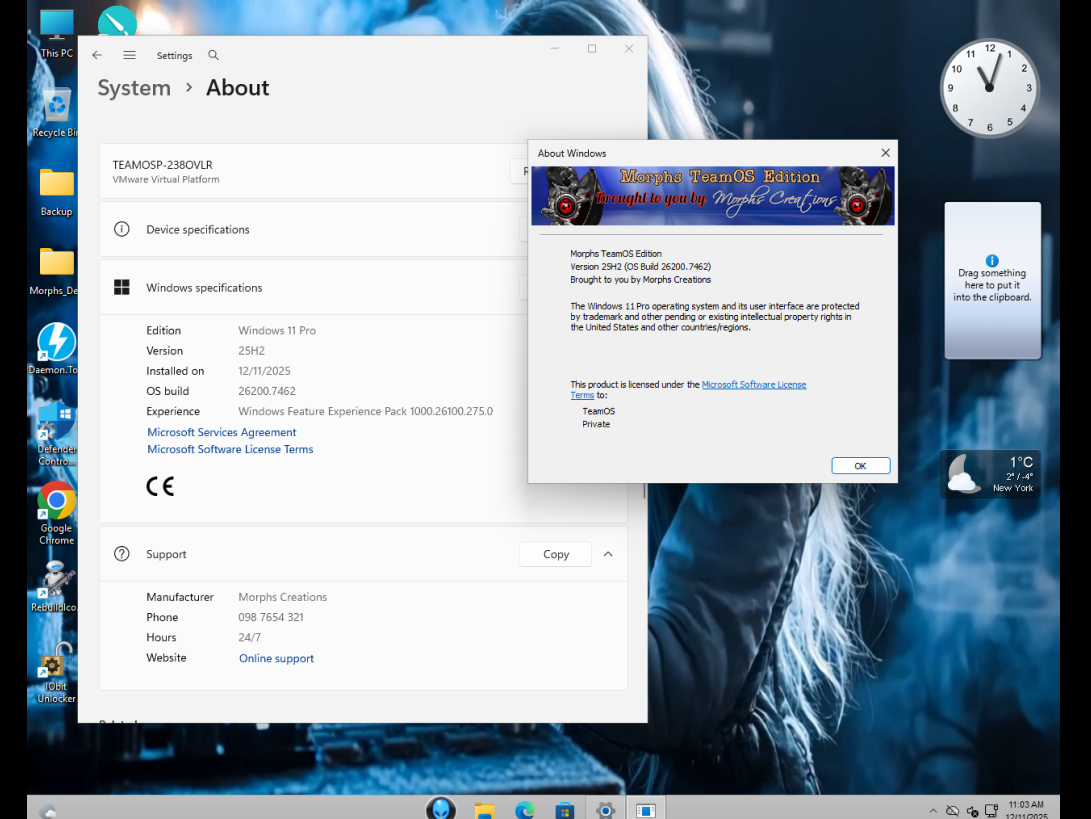1091x819 pixels.
Task: Click the Manufacturer value Morphs Creations
Action: (282, 597)
